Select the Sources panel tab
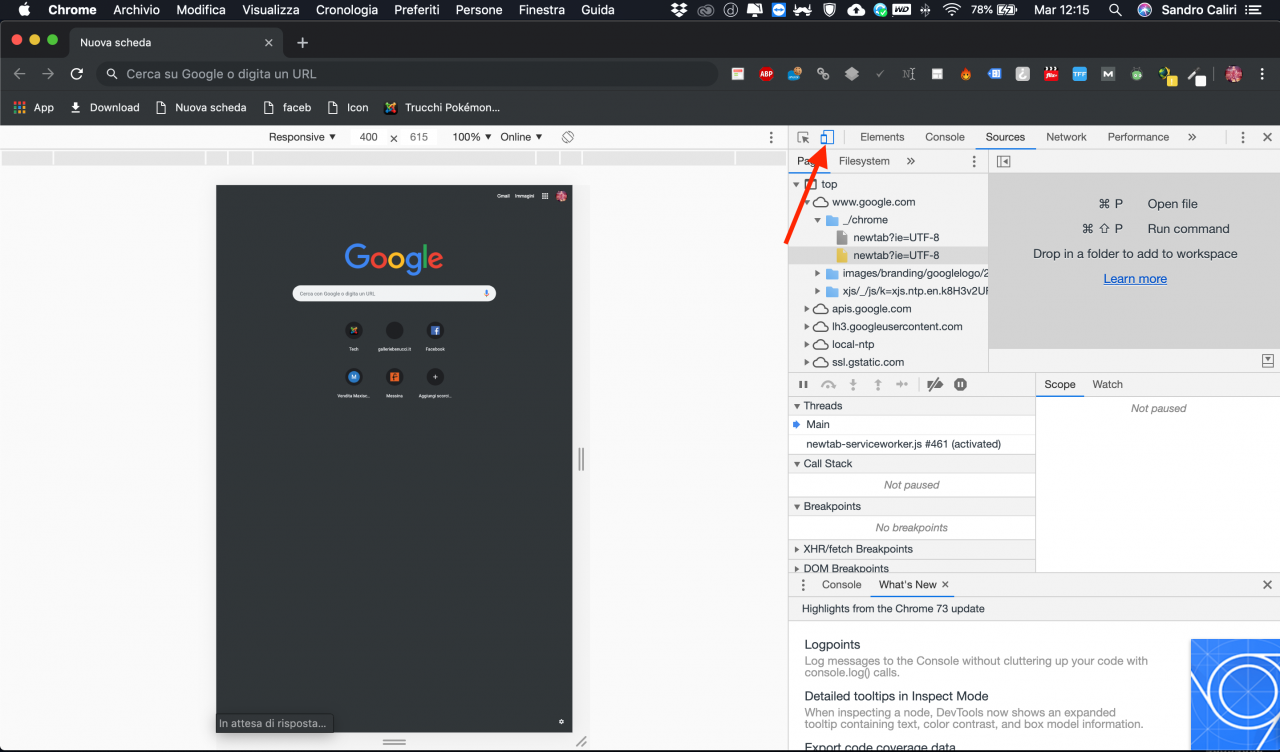The height and width of the screenshot is (752, 1280). click(x=1005, y=137)
